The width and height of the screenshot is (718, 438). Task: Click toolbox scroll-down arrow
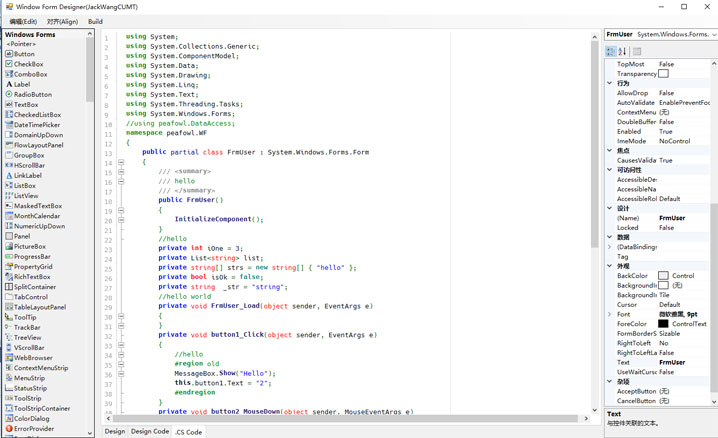[90, 433]
